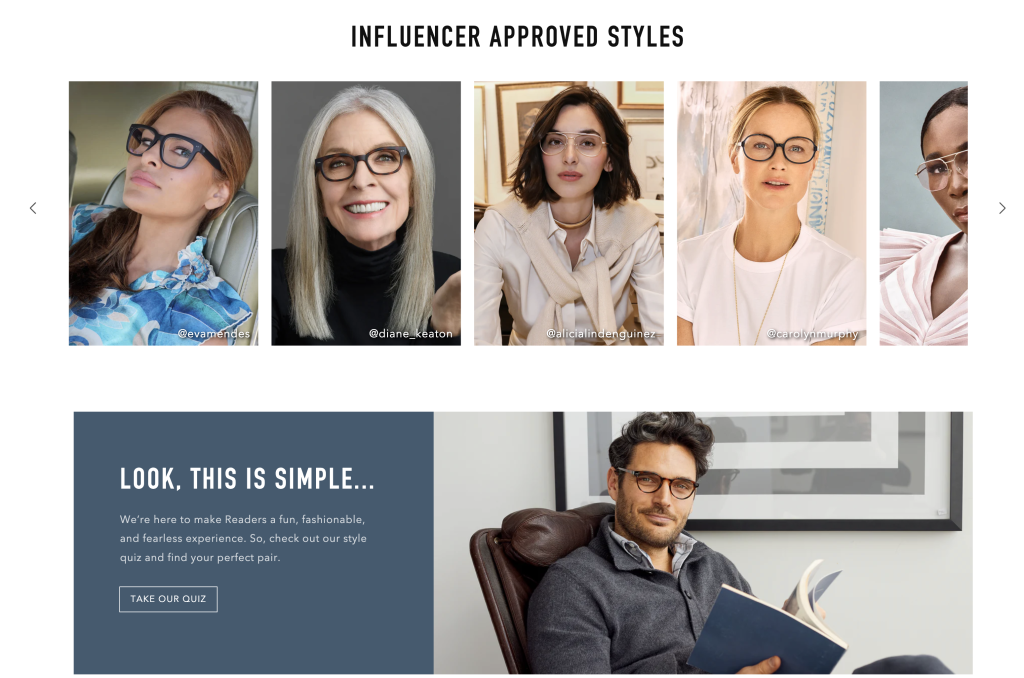Click the @diane_keaton handle caption
The height and width of the screenshot is (678, 1024).
point(411,334)
